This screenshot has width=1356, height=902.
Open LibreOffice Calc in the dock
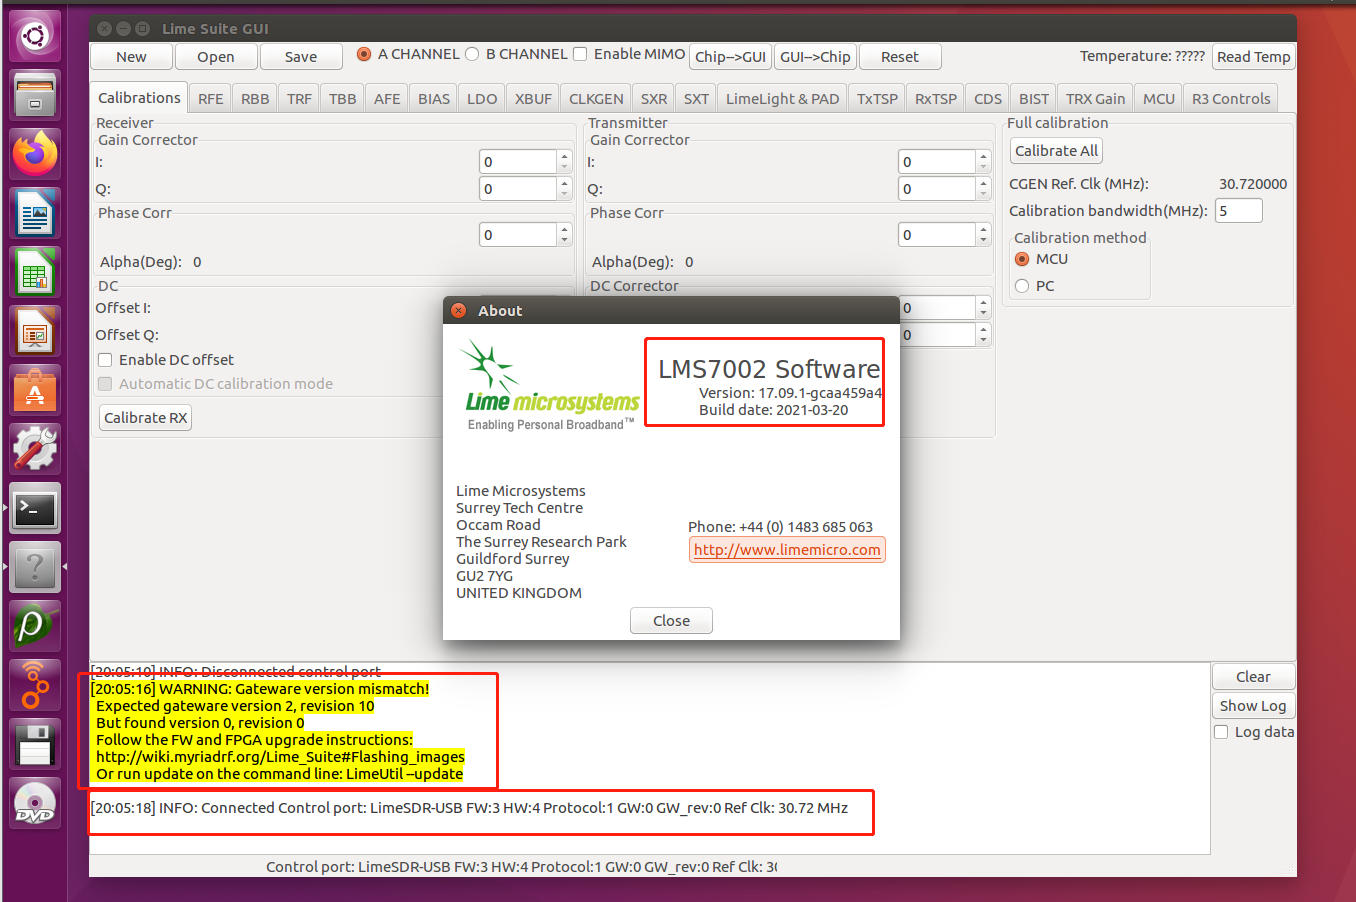[35, 272]
